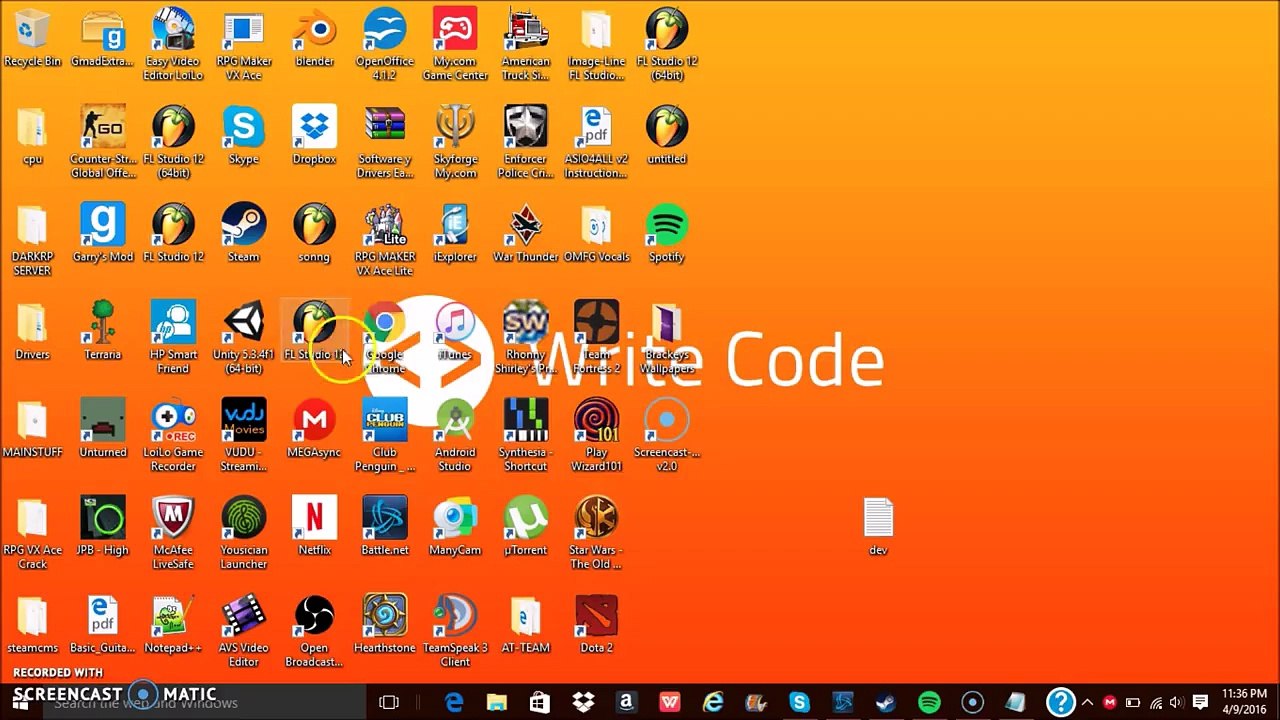The height and width of the screenshot is (720, 1280).
Task: Launch Yousician Launcher
Action: [x=244, y=533]
